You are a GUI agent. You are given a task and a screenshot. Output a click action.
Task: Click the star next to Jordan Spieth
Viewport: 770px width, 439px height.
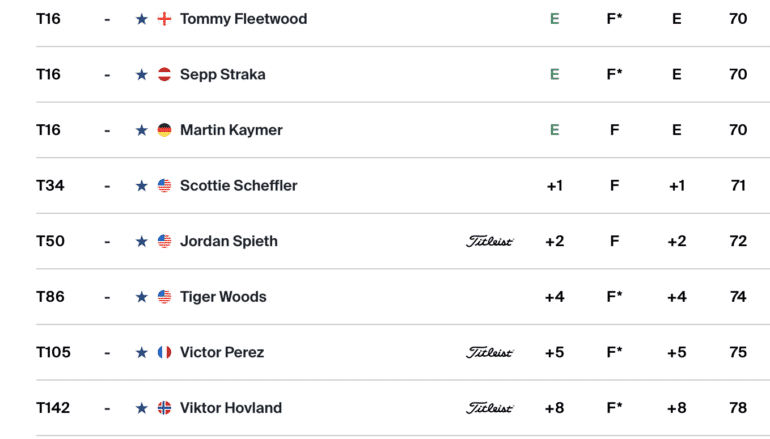(142, 241)
